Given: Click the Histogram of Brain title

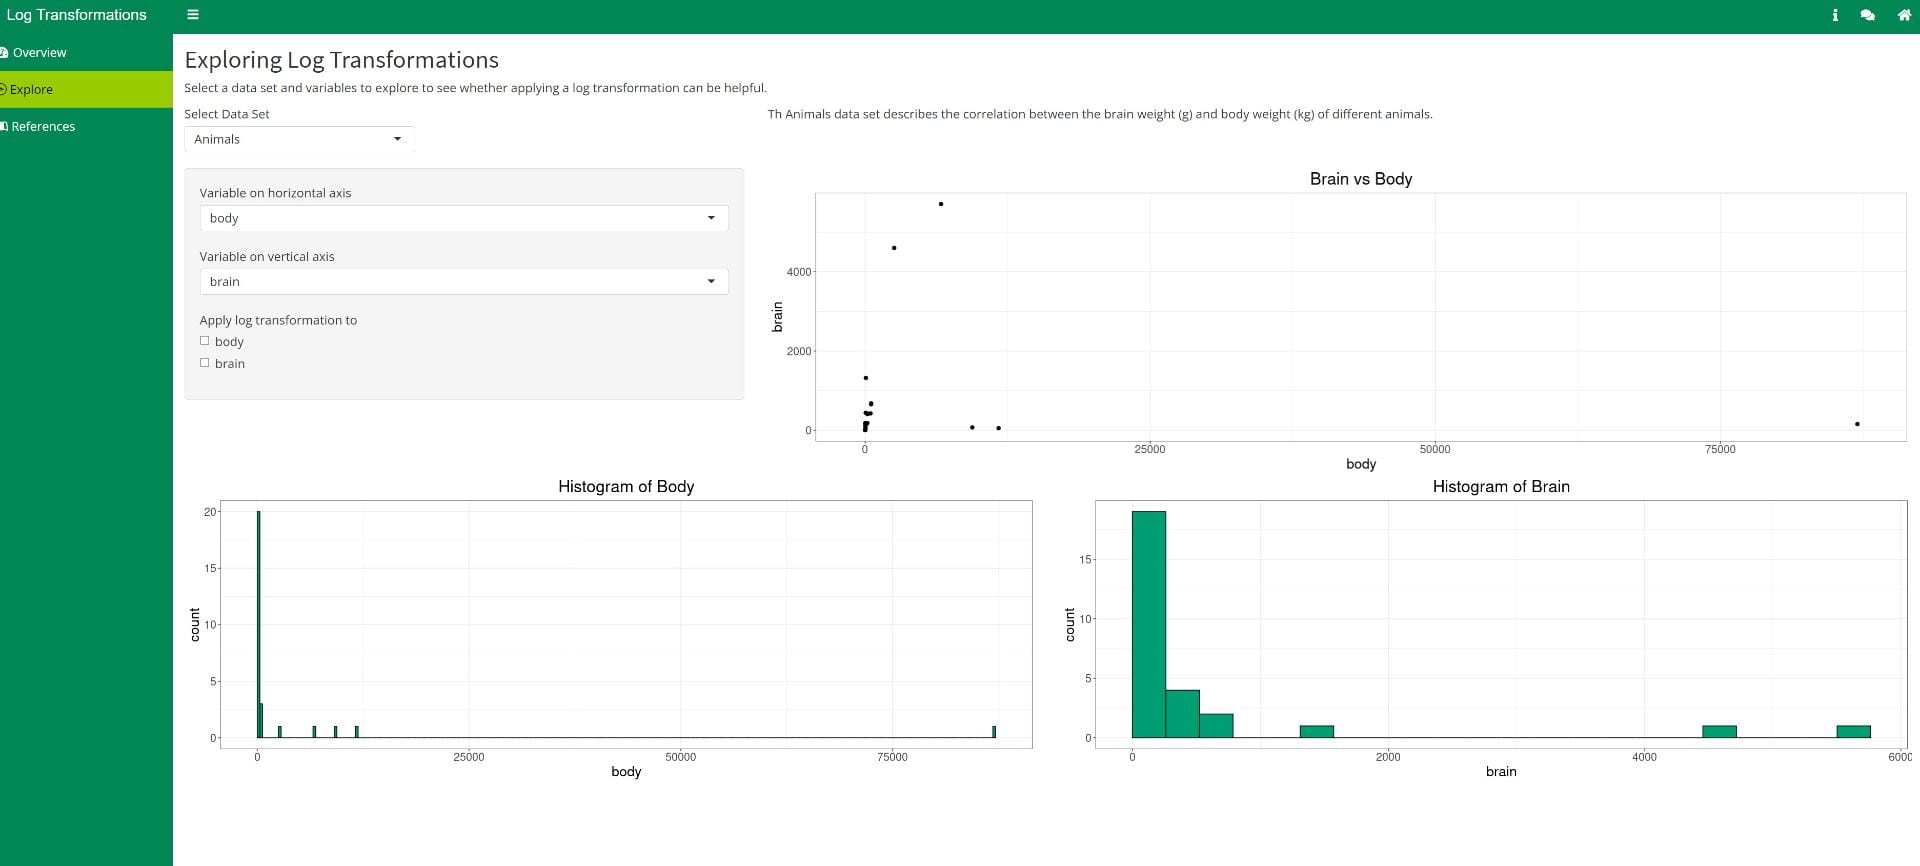Looking at the screenshot, I should click(1501, 486).
